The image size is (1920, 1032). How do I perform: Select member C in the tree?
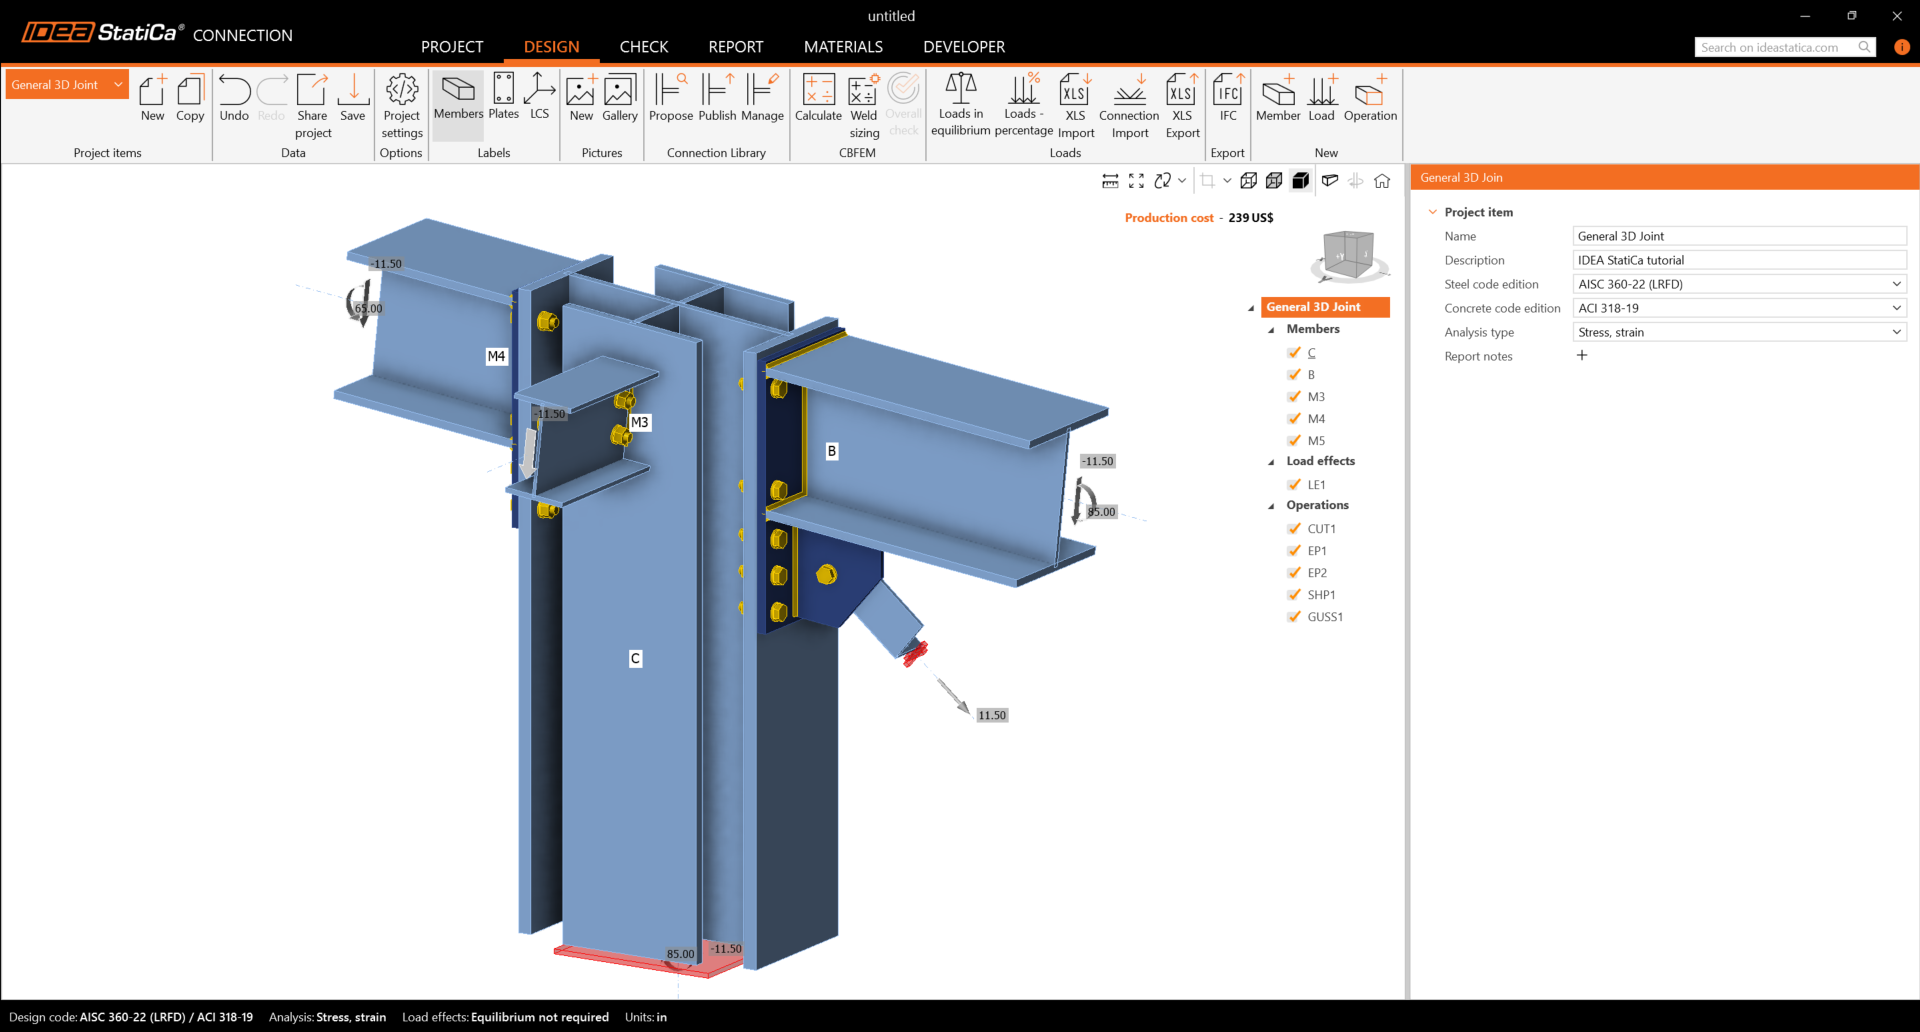(x=1311, y=353)
